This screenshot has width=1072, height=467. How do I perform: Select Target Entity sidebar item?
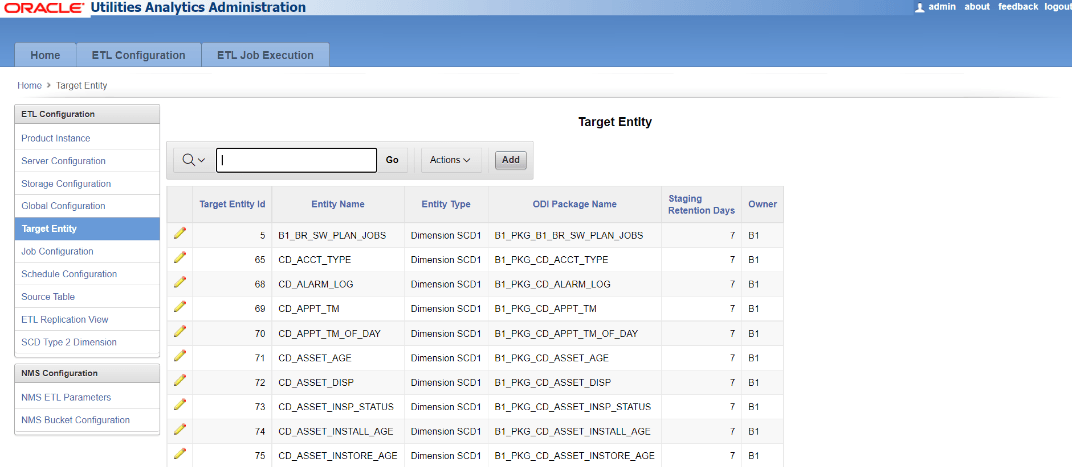[87, 229]
